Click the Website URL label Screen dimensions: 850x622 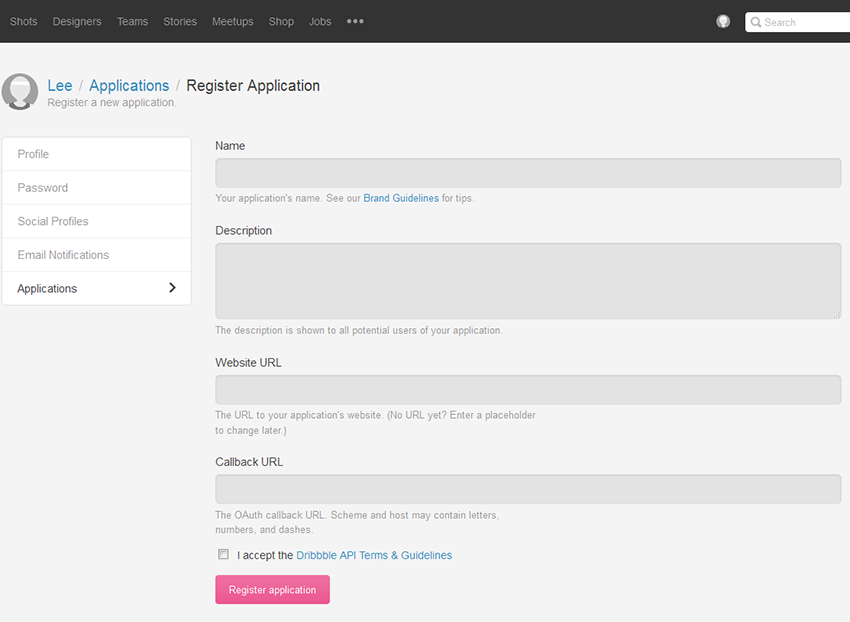[x=248, y=363]
